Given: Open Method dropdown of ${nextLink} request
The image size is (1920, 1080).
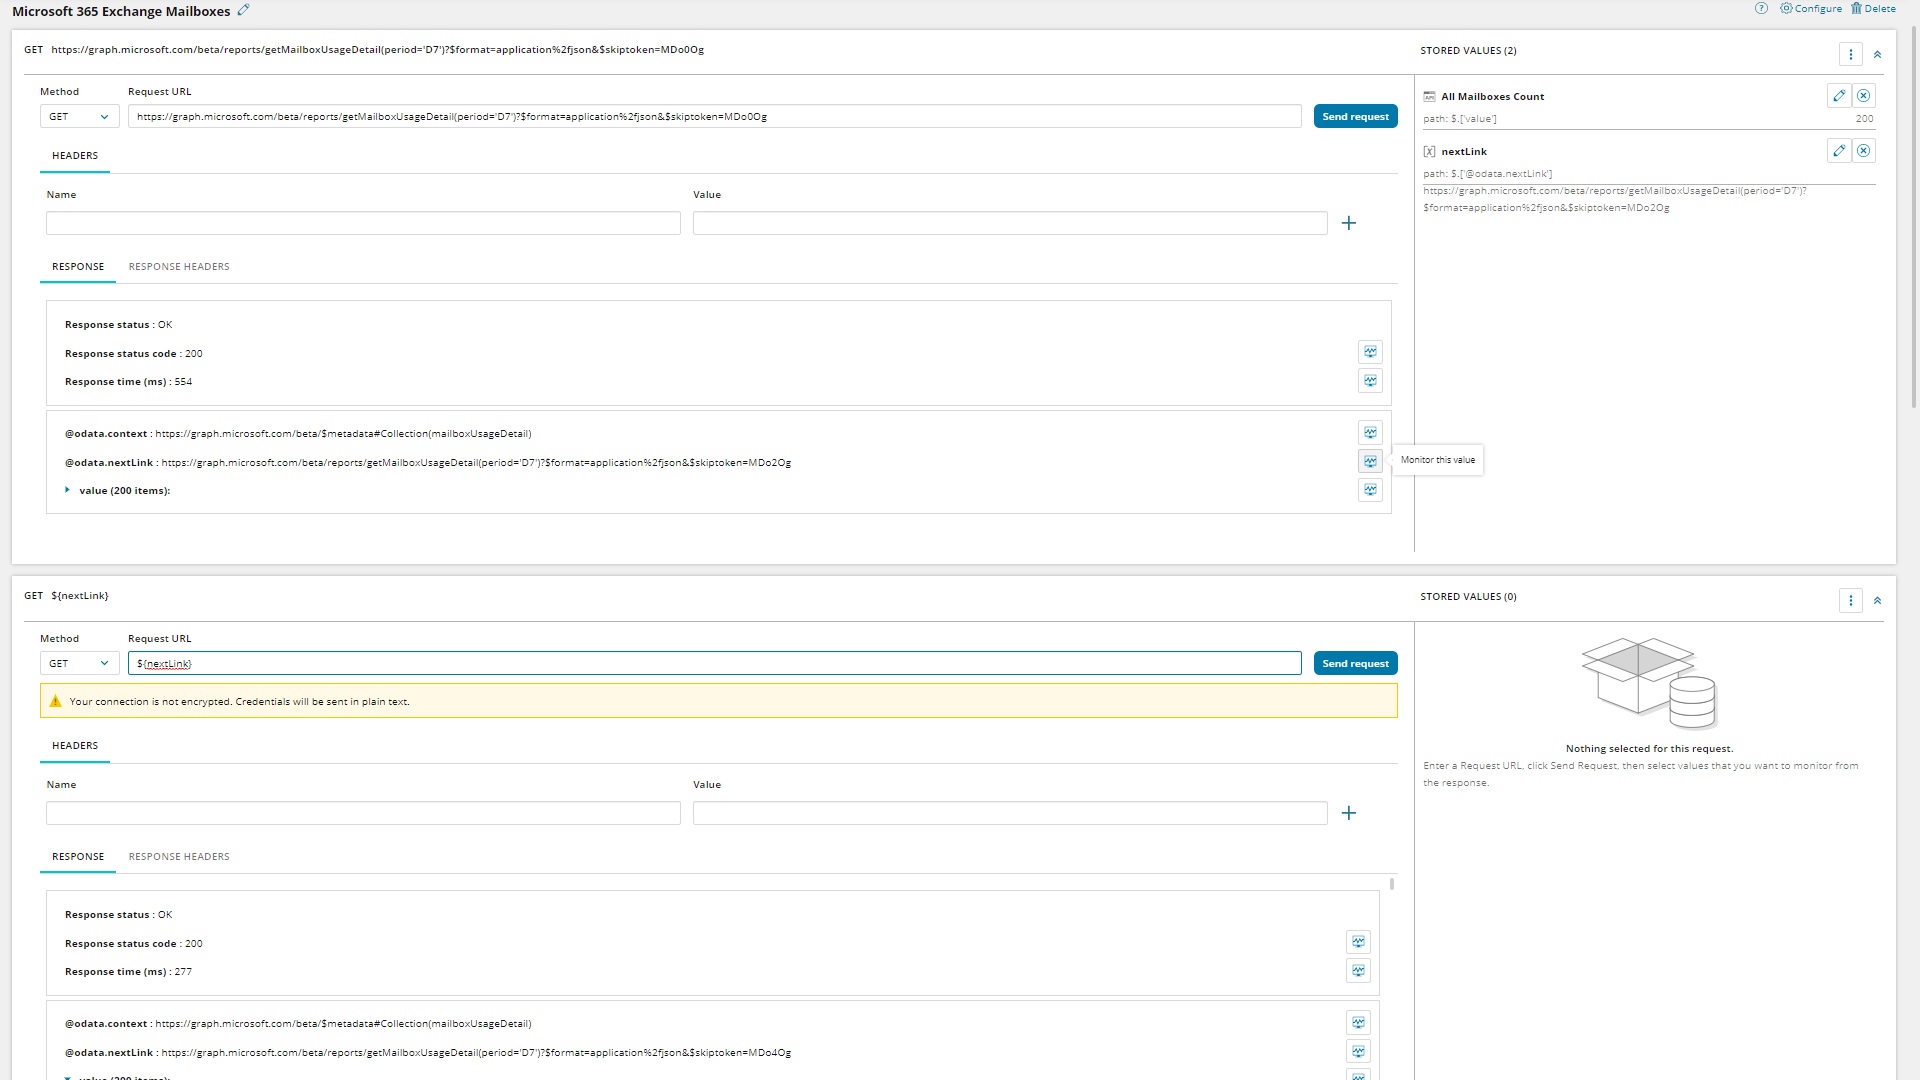Looking at the screenshot, I should (x=79, y=664).
